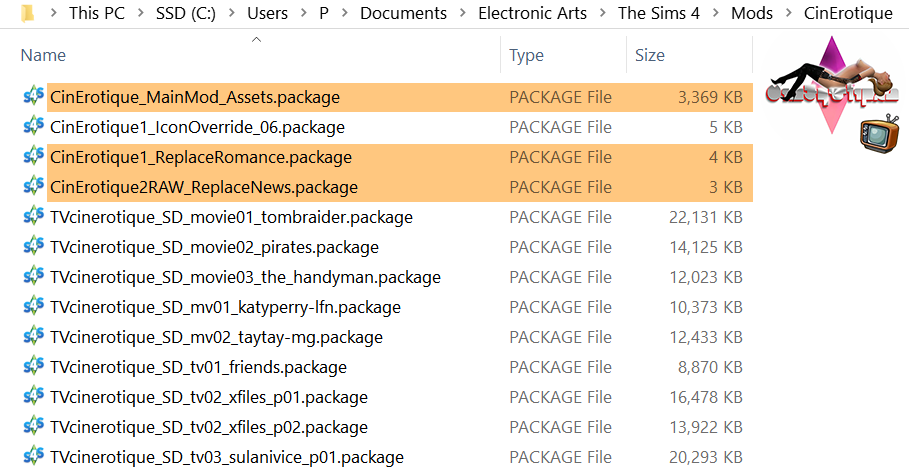Click the Sims icon beside movie03_the_handyman package
Image resolution: width=909 pixels, height=475 pixels.
point(34,277)
